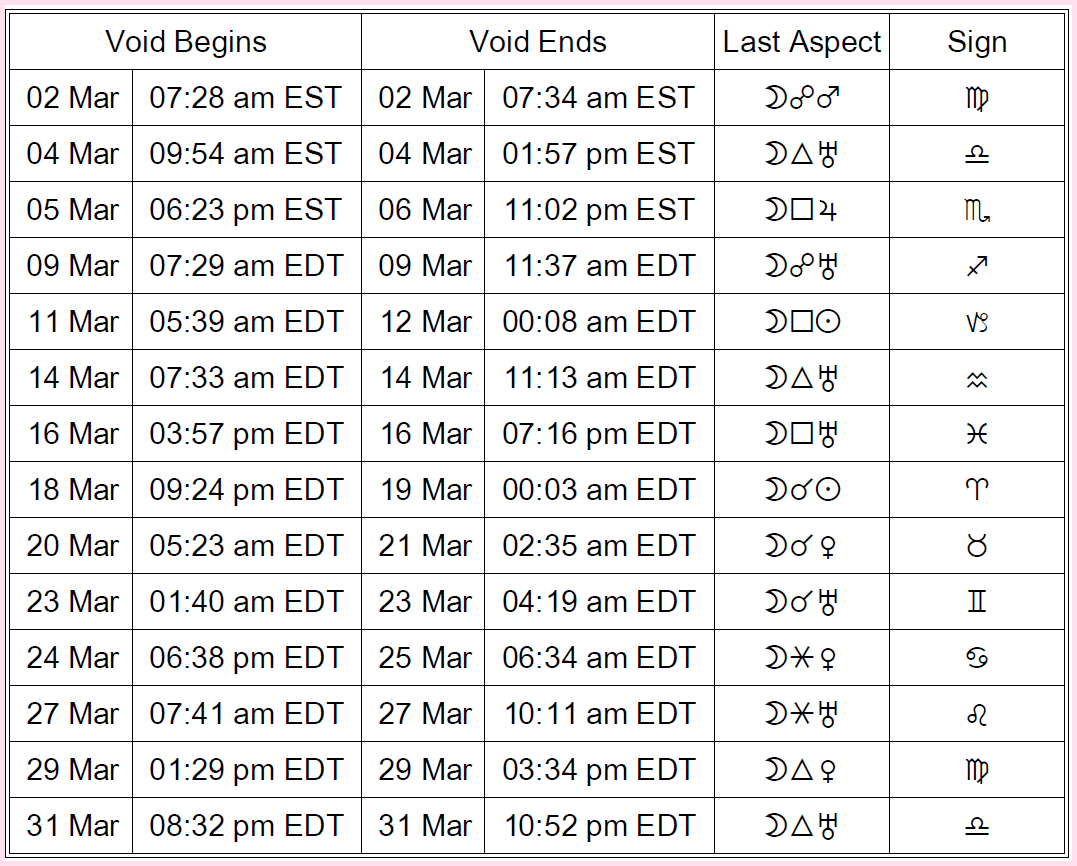Select the "07:28 am EST" time cell
This screenshot has height=866, width=1077.
[246, 98]
